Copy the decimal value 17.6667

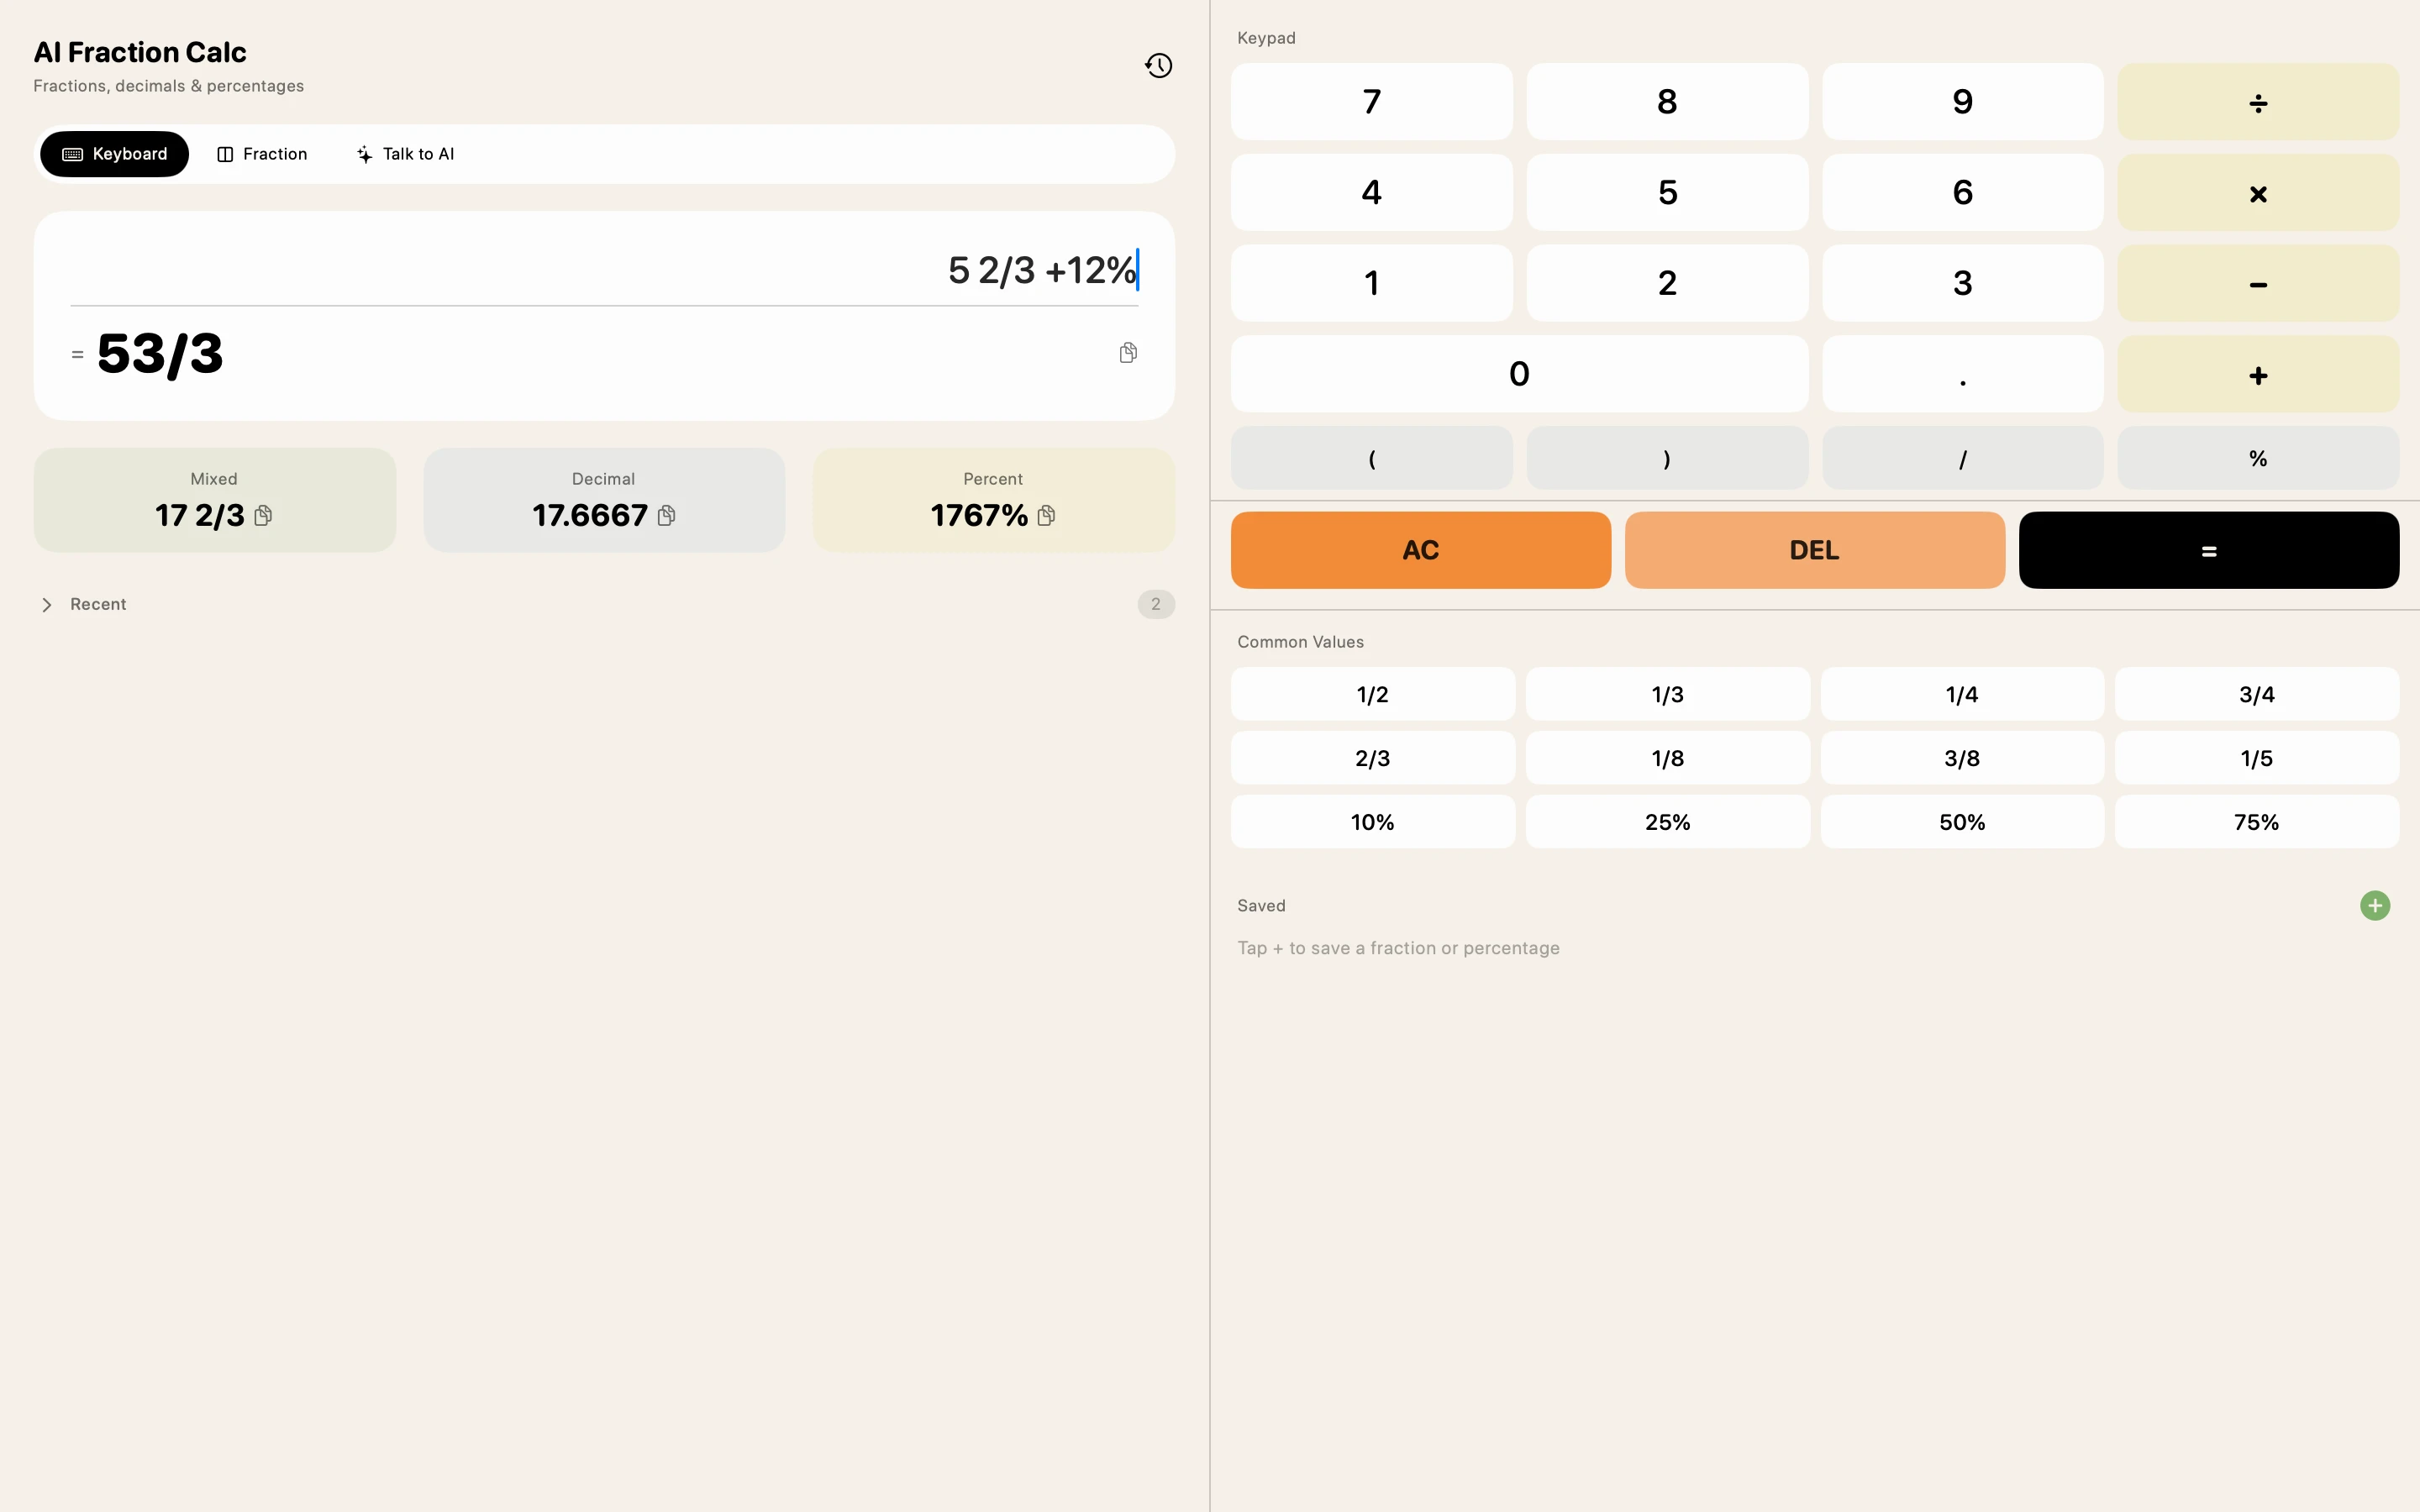(x=667, y=515)
